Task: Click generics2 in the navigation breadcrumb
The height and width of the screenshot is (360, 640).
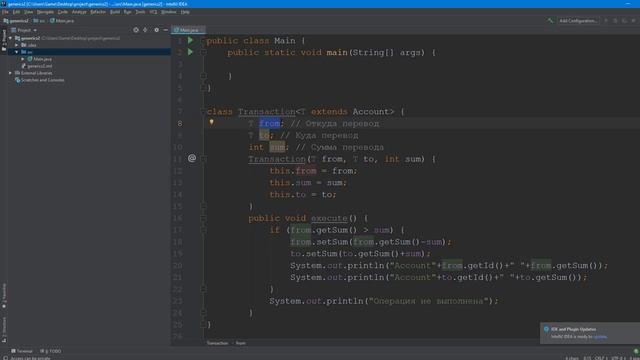Action: [x=16, y=20]
